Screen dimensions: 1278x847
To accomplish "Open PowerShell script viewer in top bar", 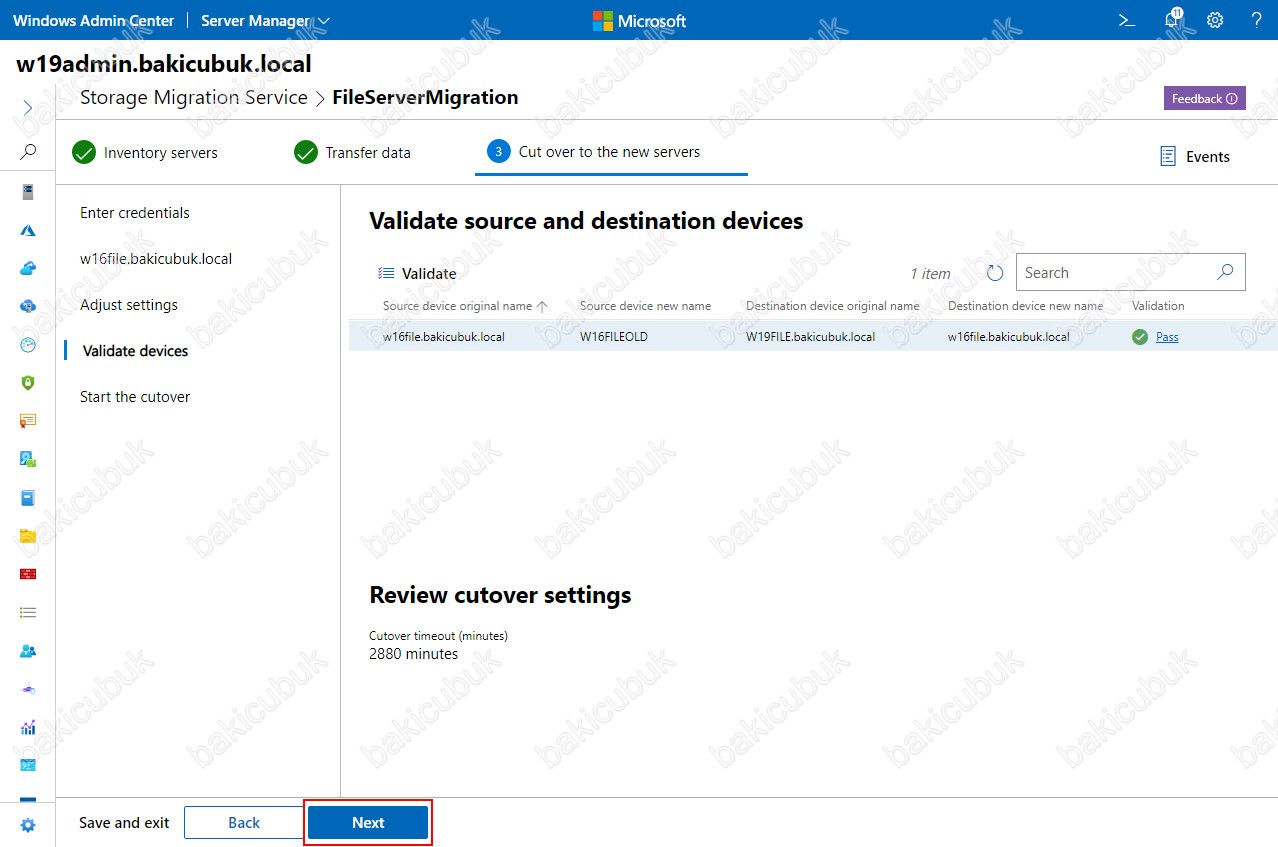I will (1126, 20).
